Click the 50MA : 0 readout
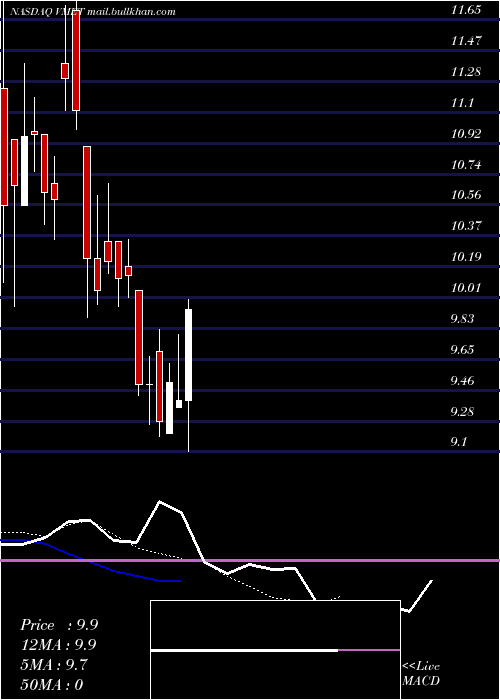 click(x=52, y=684)
